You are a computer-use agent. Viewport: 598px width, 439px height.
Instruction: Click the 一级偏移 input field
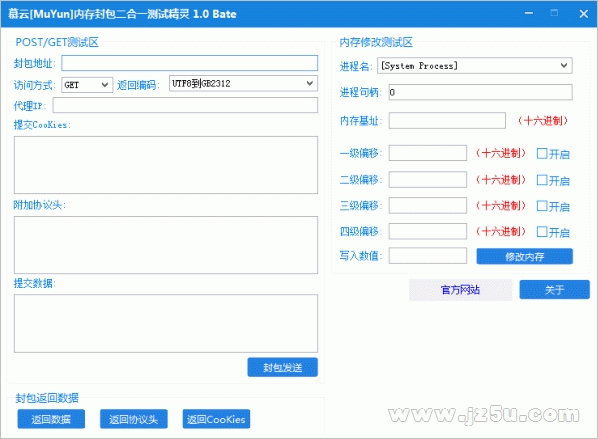pyautogui.click(x=428, y=153)
